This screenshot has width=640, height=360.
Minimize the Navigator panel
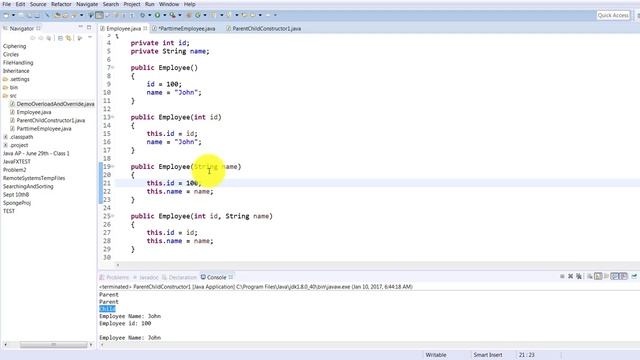click(80, 27)
